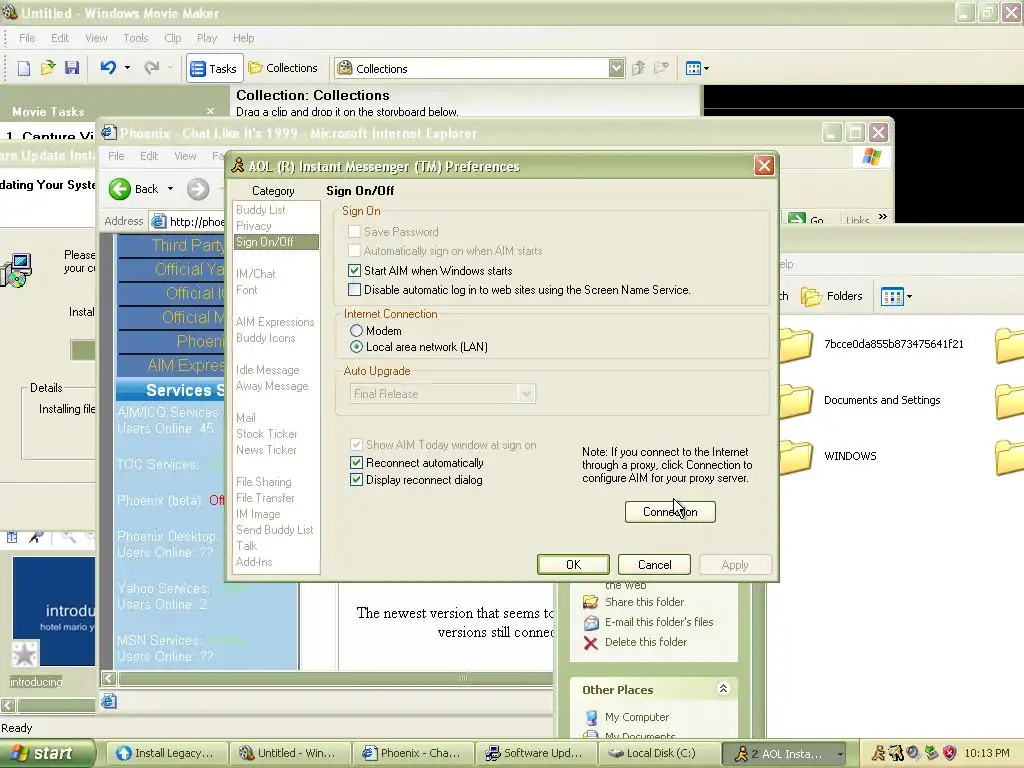
Task: Open Internet Explorer Edit menu
Action: (x=149, y=156)
